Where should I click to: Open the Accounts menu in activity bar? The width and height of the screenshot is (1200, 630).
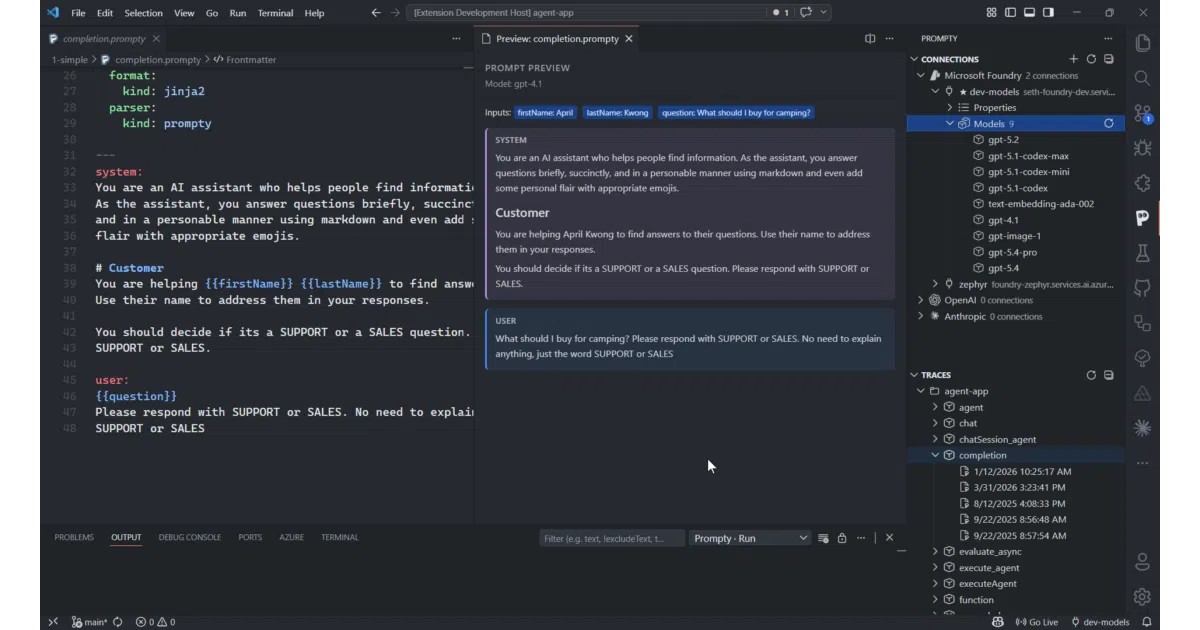coord(1142,562)
